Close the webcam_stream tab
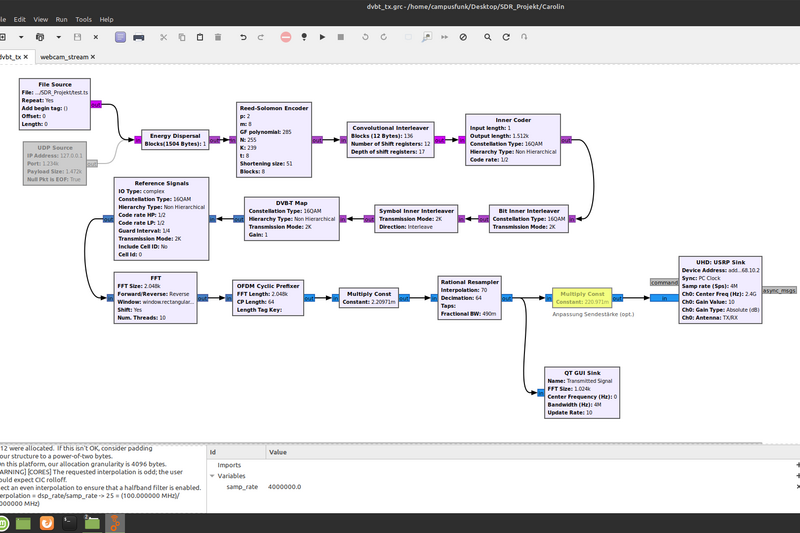The image size is (800, 533). [x=93, y=57]
